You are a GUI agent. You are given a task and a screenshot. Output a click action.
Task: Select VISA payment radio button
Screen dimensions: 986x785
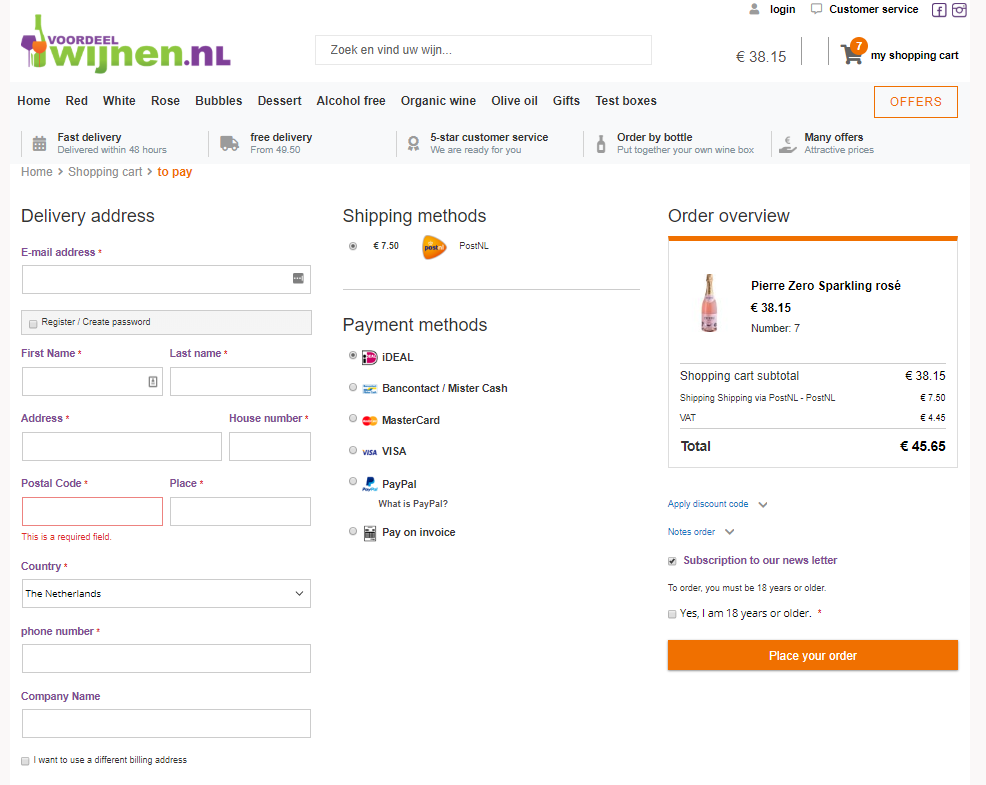(x=353, y=450)
